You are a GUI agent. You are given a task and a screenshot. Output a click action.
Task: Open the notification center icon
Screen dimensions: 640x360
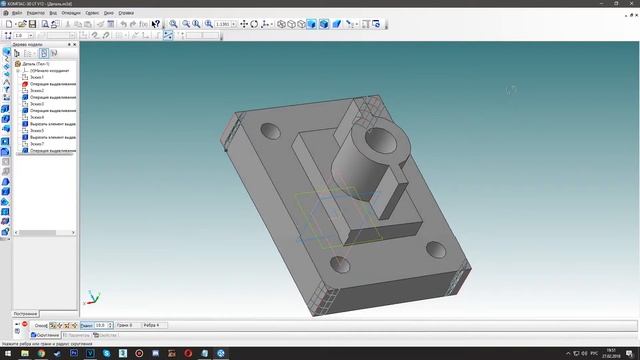pos(629,353)
